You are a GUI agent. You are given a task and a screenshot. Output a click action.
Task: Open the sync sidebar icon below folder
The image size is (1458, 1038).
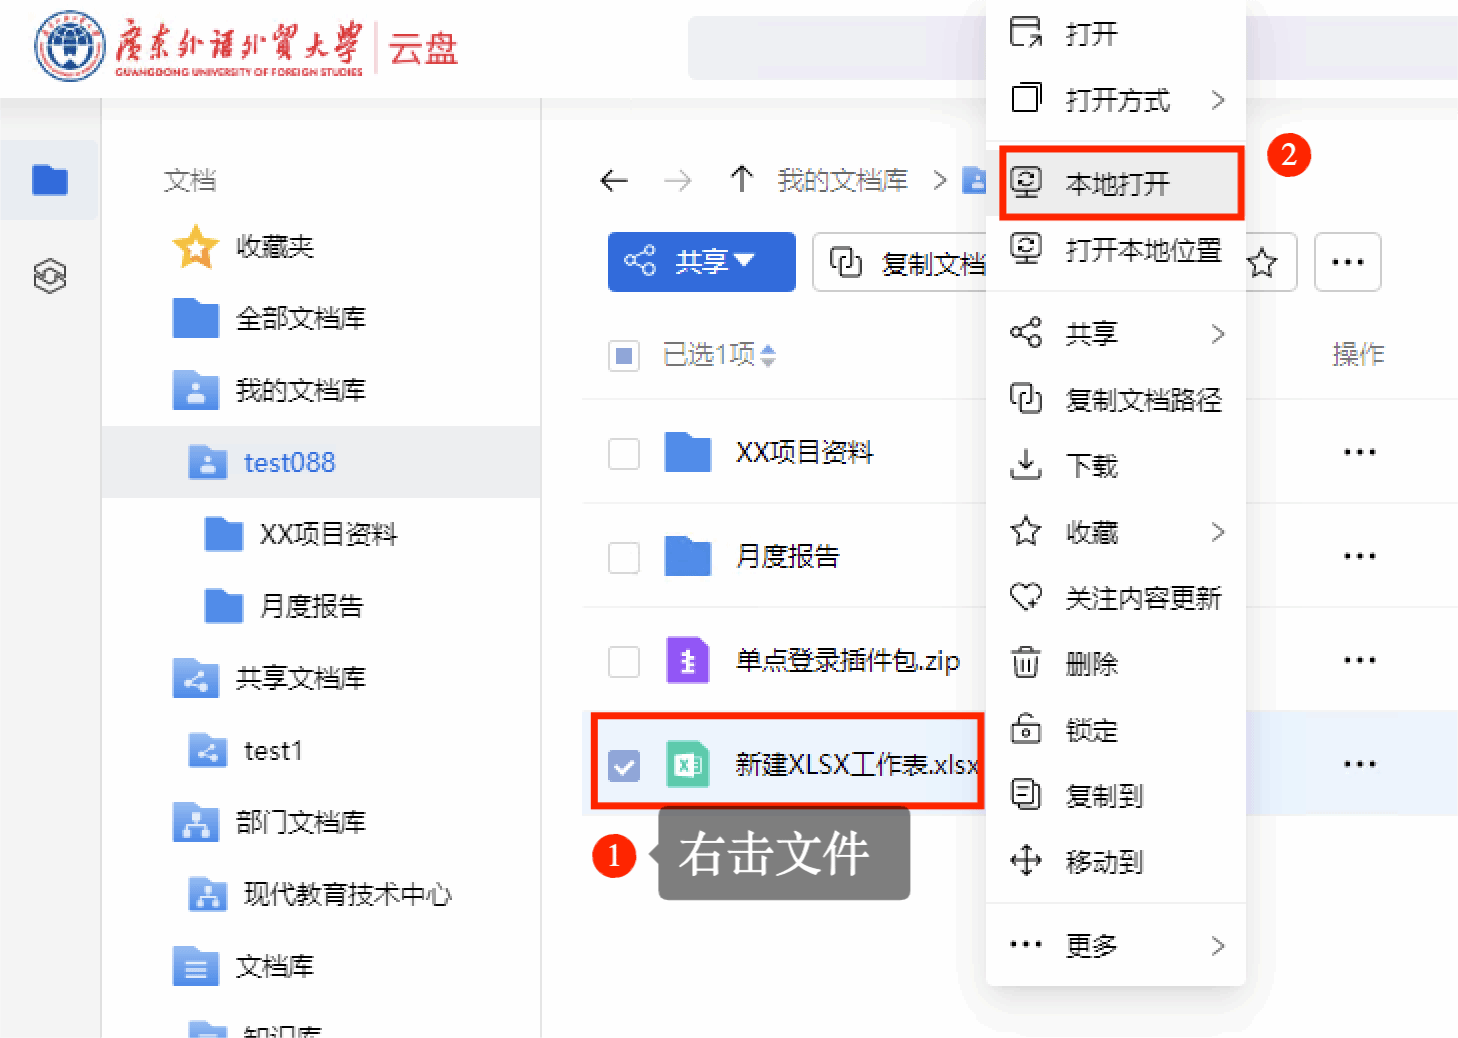pos(49,275)
